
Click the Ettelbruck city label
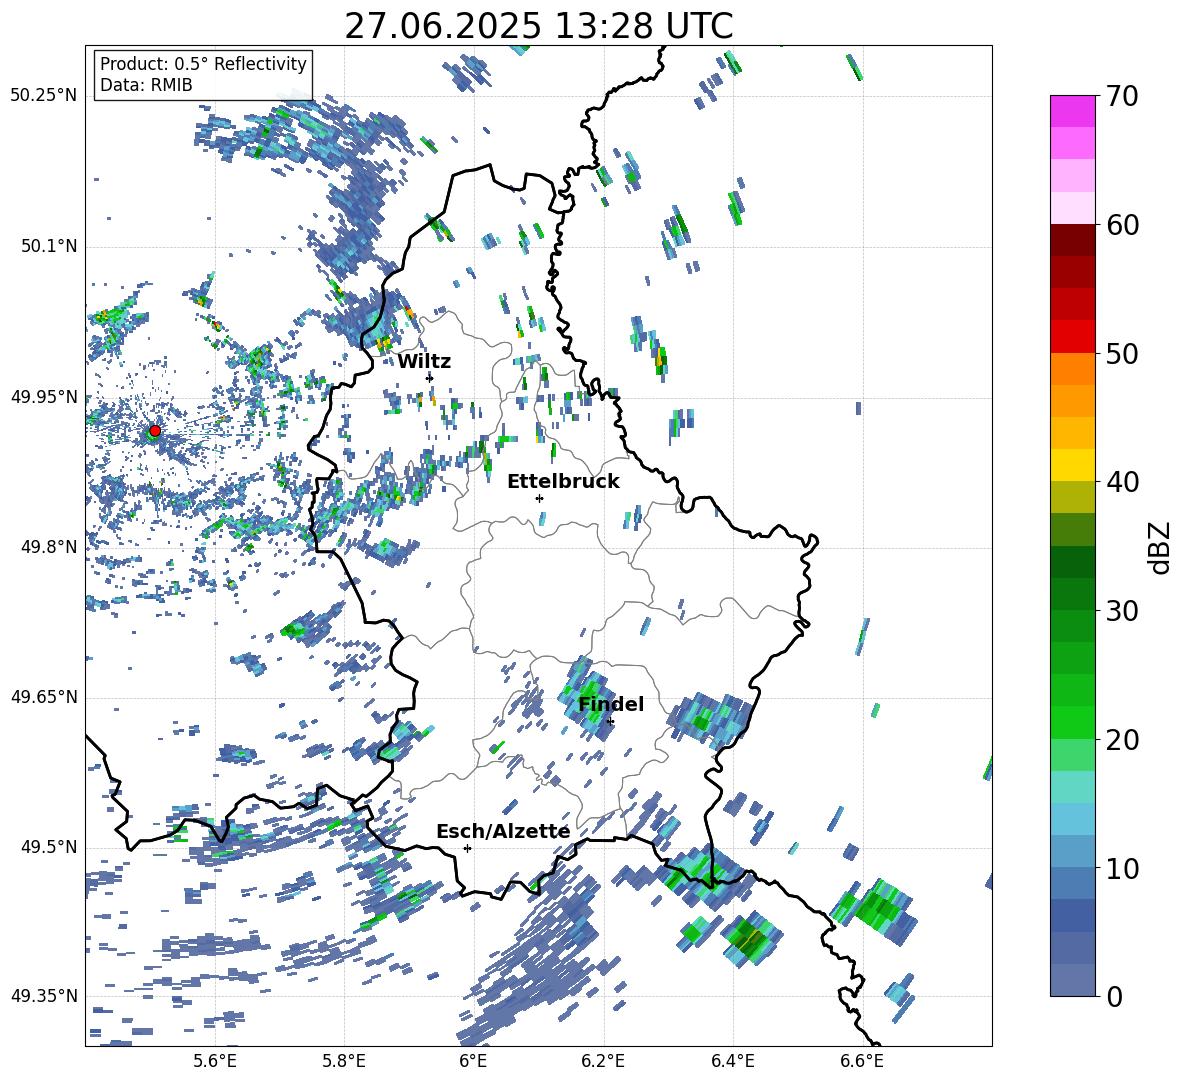(563, 482)
